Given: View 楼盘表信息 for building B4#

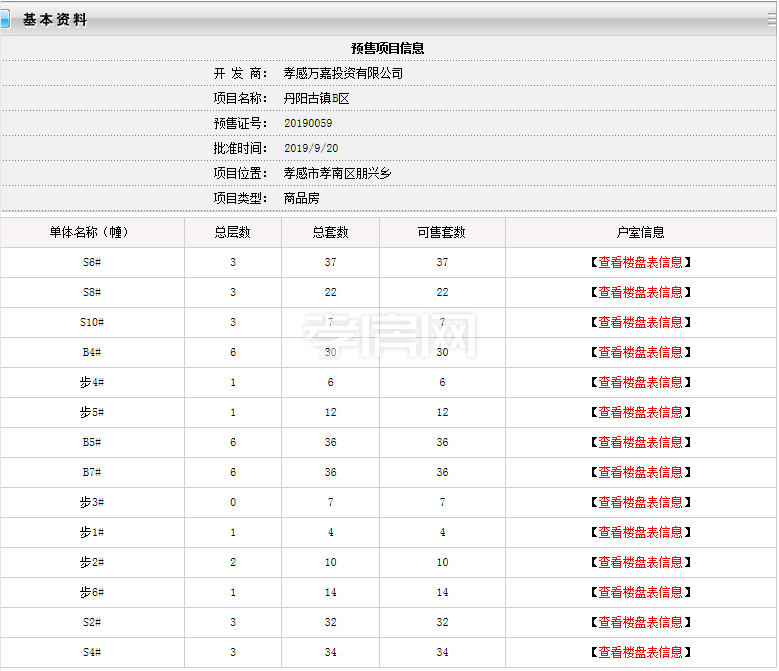Looking at the screenshot, I should (640, 352).
